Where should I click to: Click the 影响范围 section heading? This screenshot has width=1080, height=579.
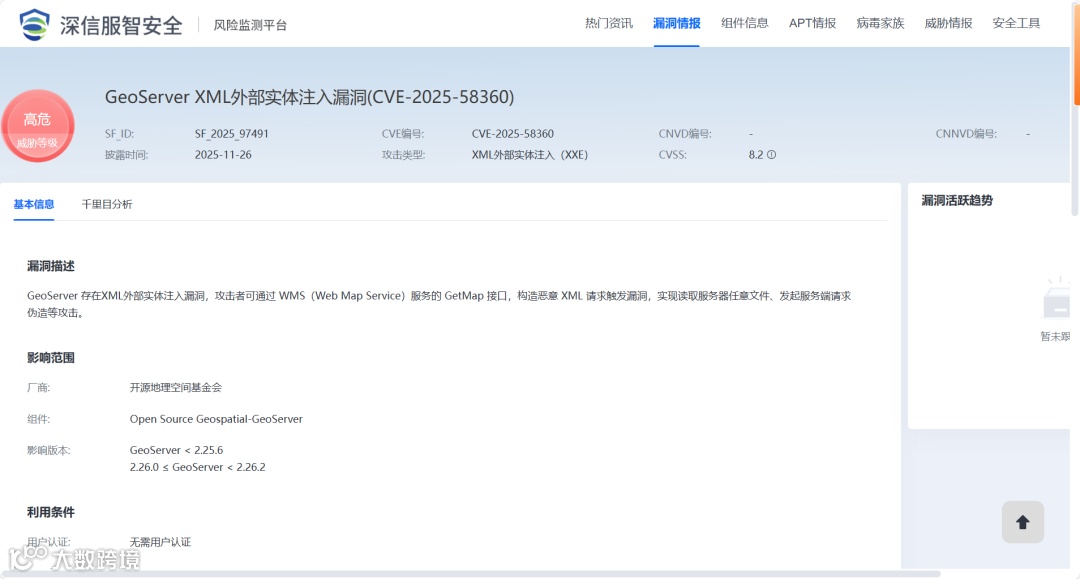(x=51, y=358)
